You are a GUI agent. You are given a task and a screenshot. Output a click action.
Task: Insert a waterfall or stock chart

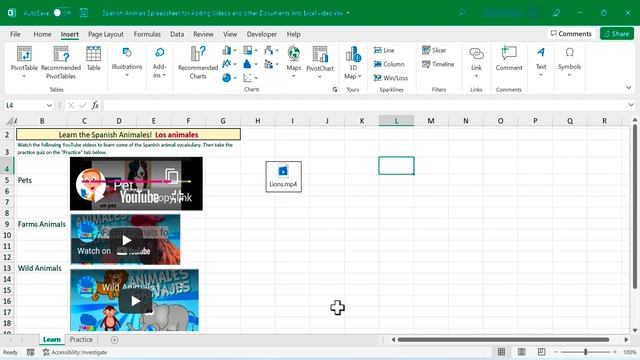tap(271, 50)
